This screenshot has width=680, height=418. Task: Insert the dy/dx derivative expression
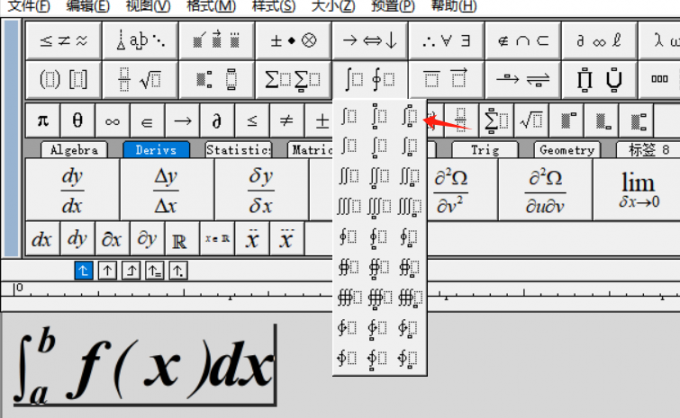(72, 189)
